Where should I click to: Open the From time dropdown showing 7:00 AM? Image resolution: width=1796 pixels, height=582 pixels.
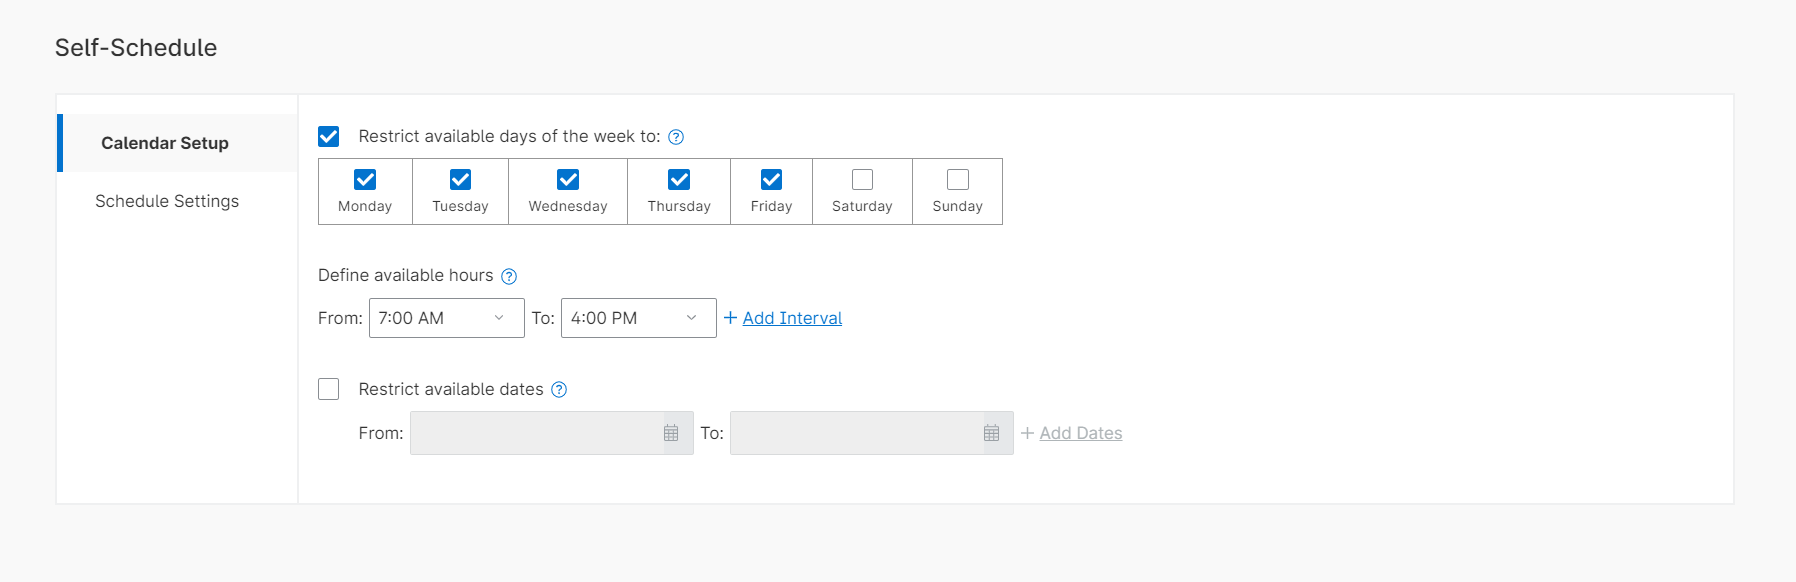point(446,318)
